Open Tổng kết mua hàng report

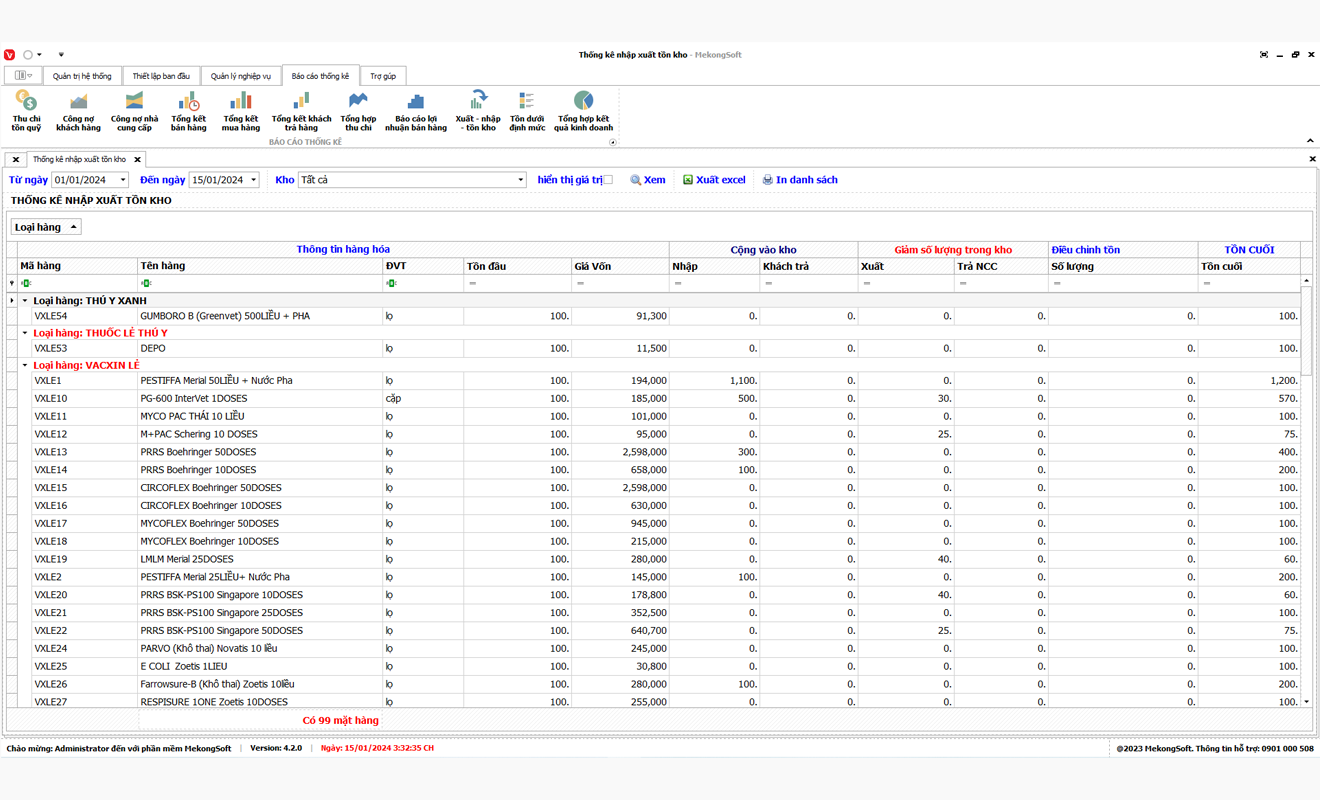[x=240, y=111]
